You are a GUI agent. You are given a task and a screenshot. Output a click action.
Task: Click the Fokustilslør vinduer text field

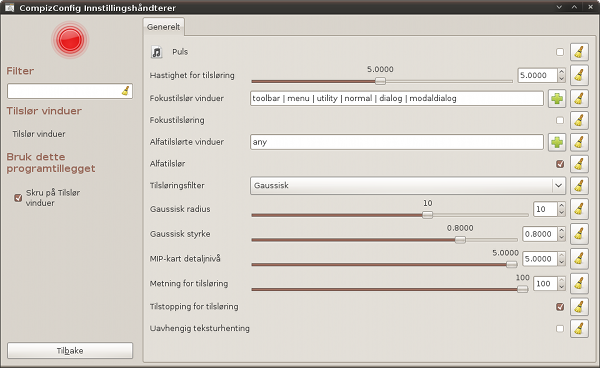click(x=397, y=98)
